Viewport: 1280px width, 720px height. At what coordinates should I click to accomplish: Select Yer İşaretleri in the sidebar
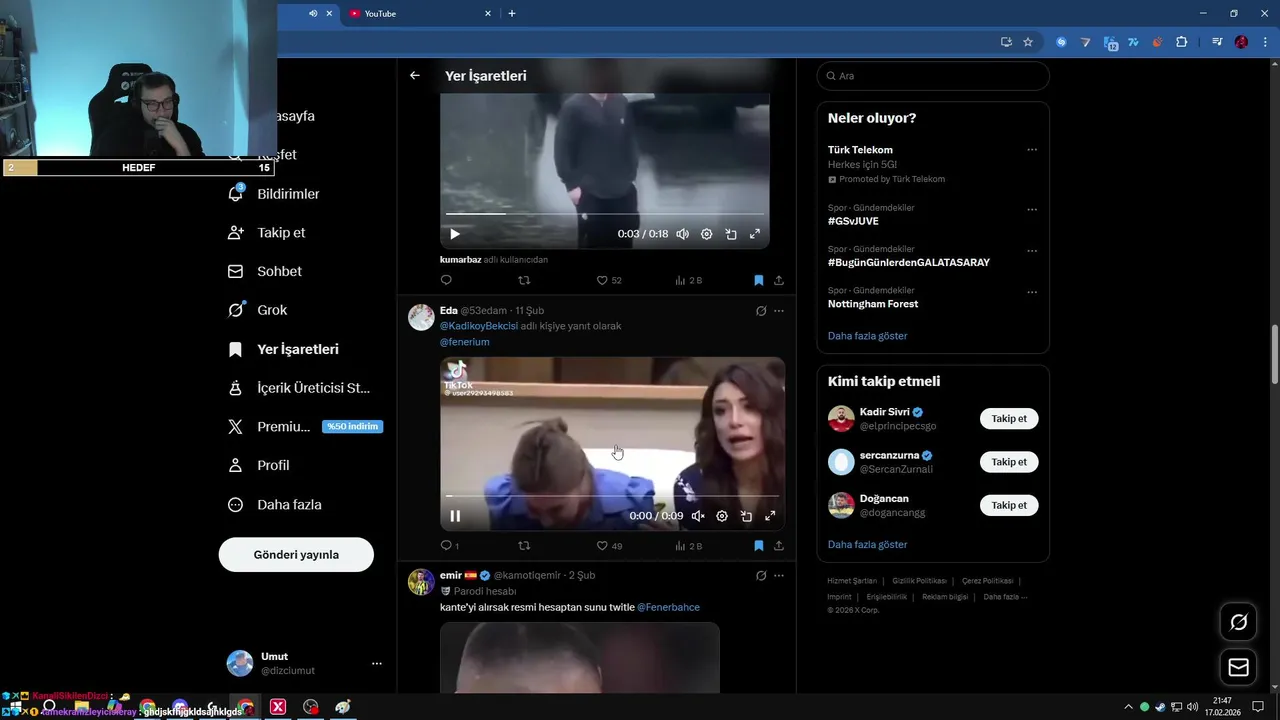[x=284, y=349]
